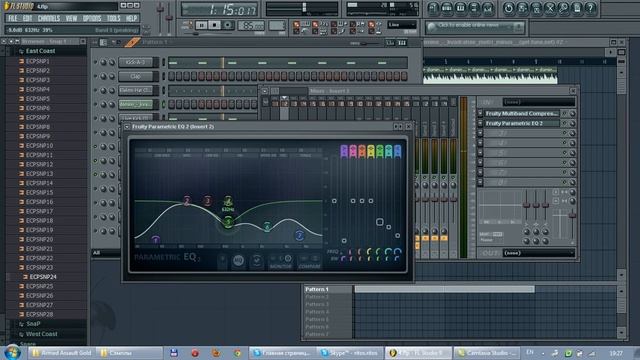Open the TOOLS menu

113,18
